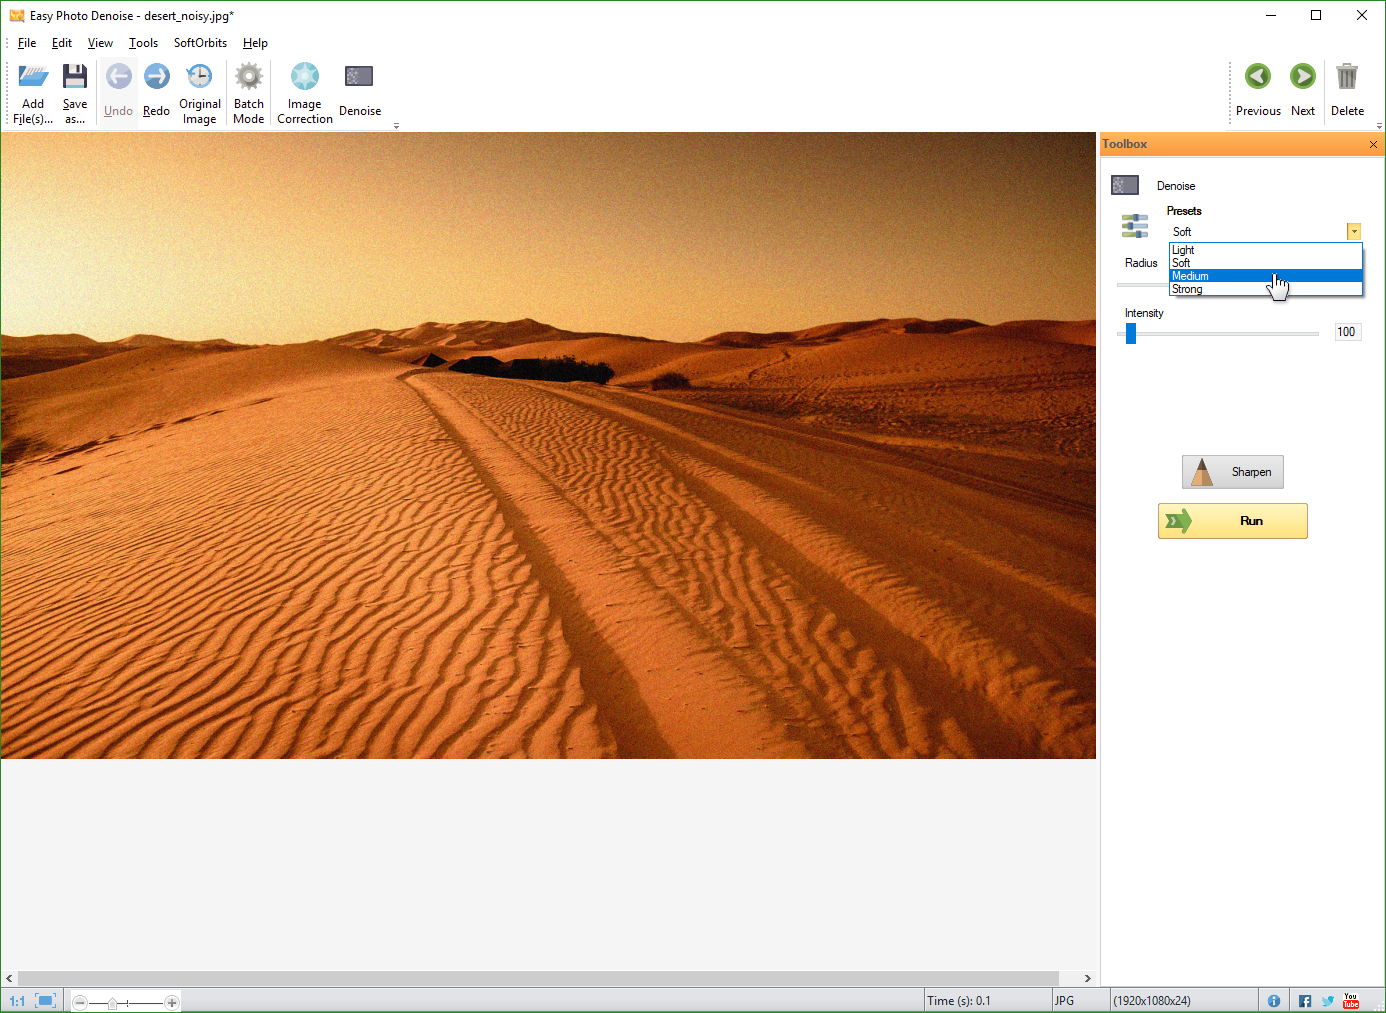Open the Tools menu
The width and height of the screenshot is (1386, 1013).
pos(143,43)
